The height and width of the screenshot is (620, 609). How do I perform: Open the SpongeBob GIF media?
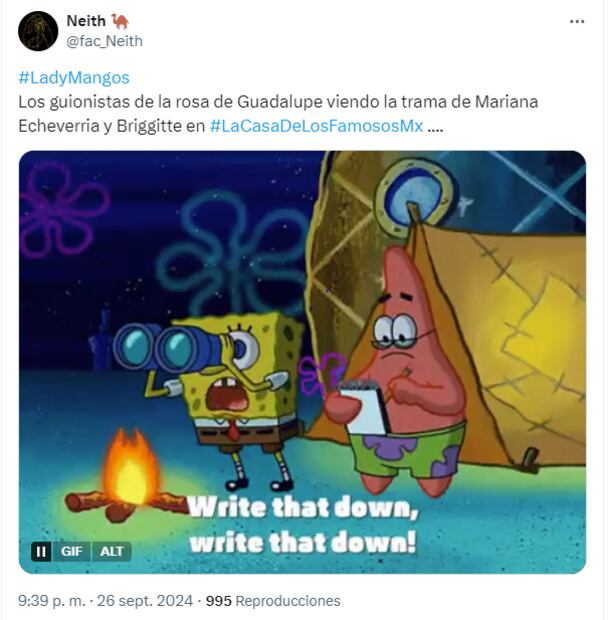(303, 362)
